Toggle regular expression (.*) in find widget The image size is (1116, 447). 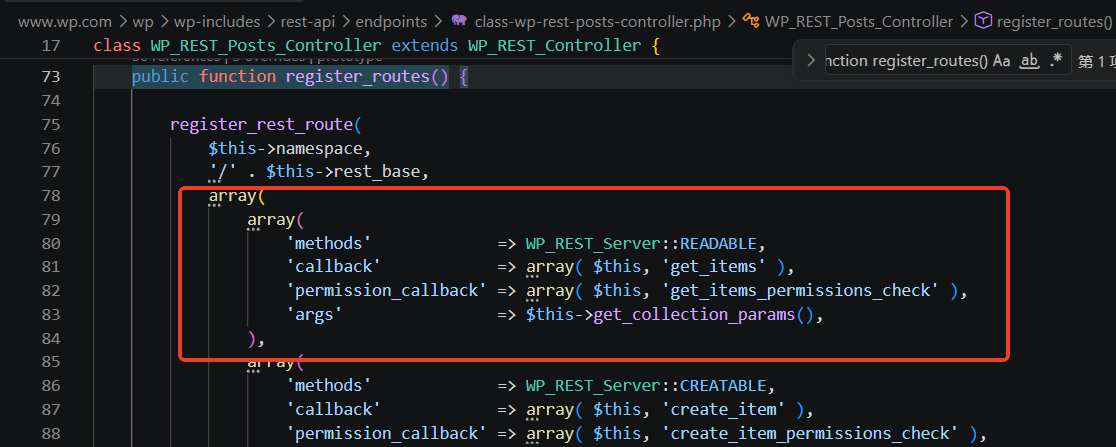click(x=1056, y=61)
